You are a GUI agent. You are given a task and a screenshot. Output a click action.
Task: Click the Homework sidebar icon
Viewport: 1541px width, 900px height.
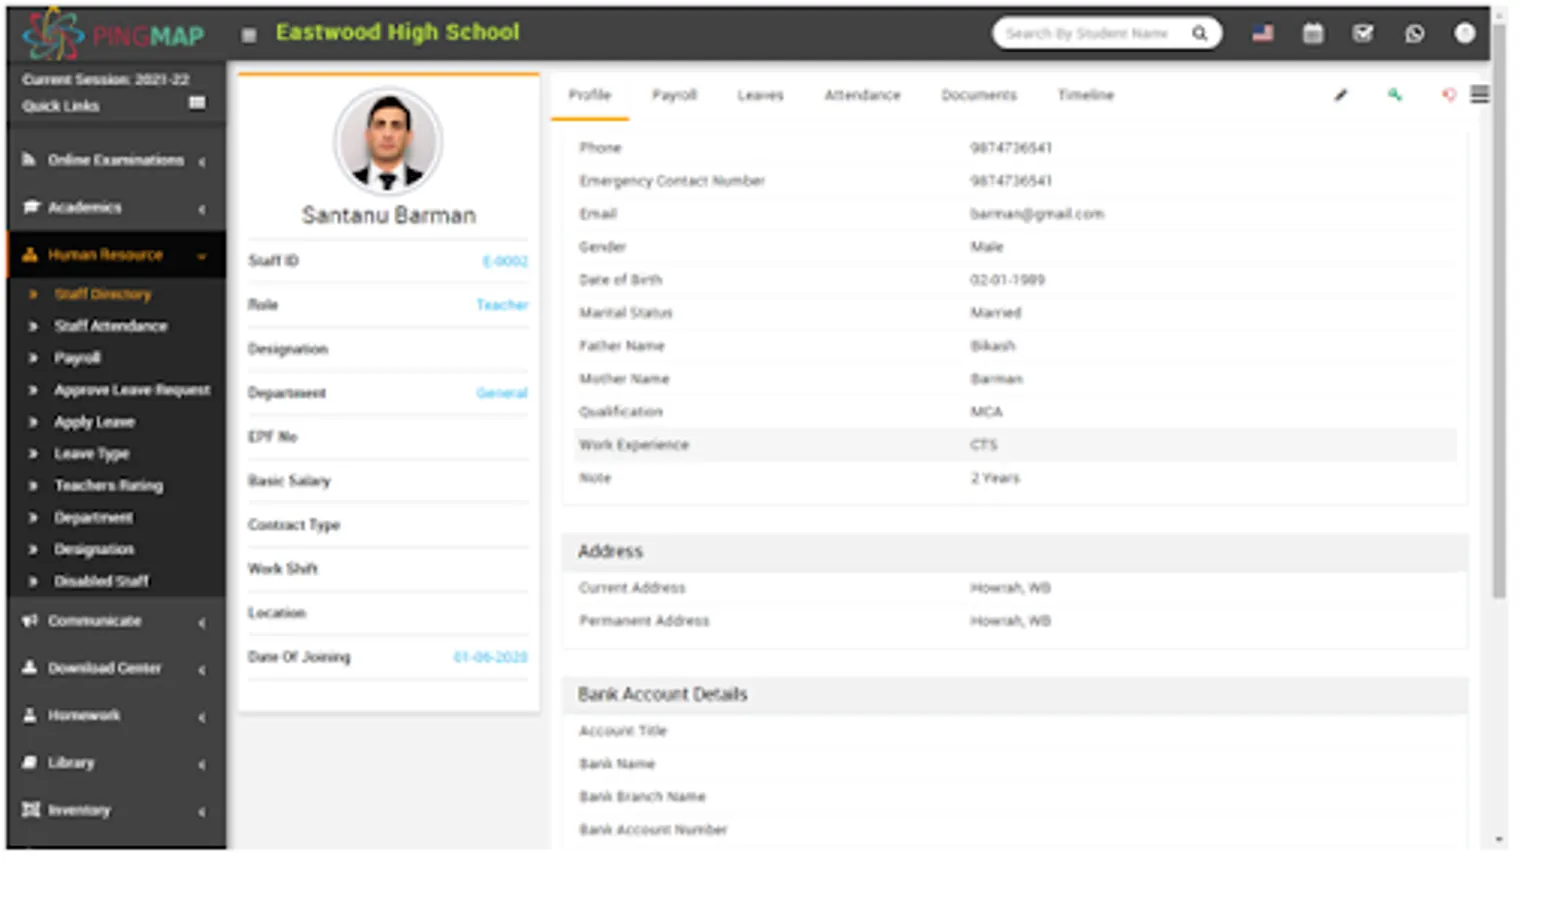tap(29, 715)
